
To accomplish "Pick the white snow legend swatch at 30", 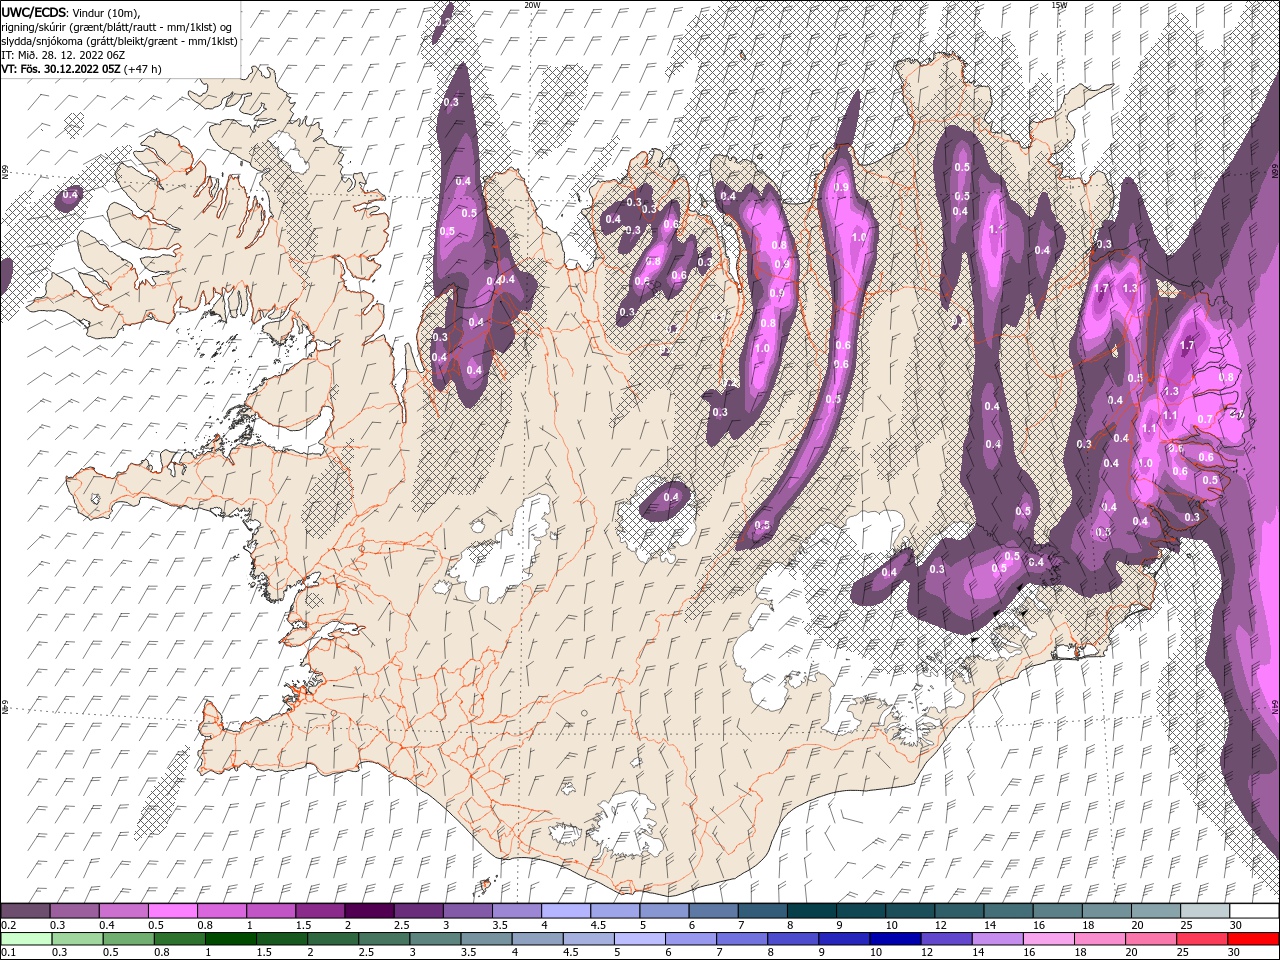I will (x=1254, y=911).
